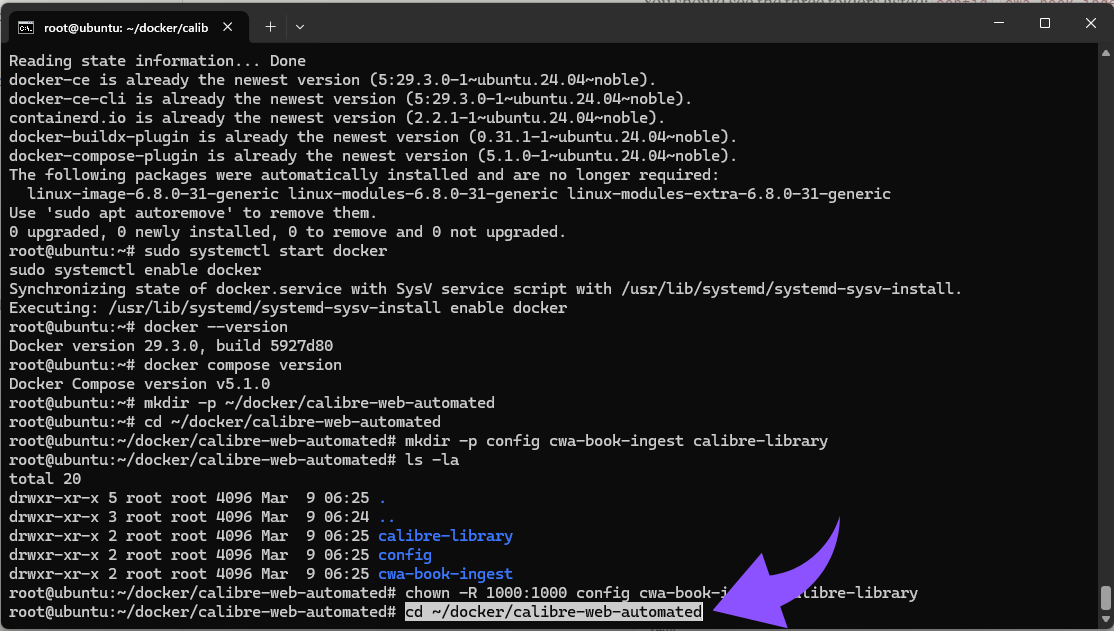Click the chown -R 1000:1000 command line

pyautogui.click(x=550, y=592)
